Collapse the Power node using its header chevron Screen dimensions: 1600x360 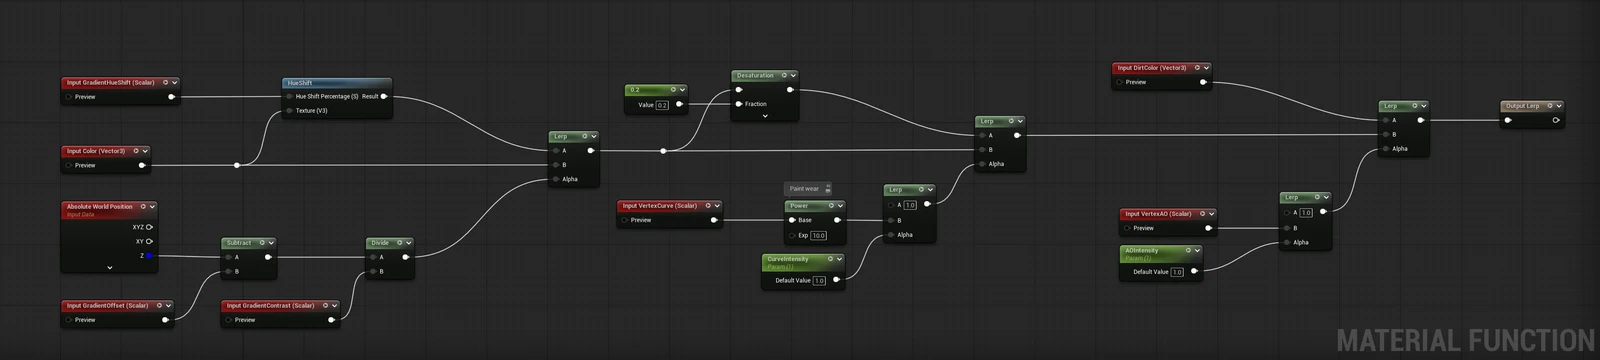pyautogui.click(x=840, y=206)
